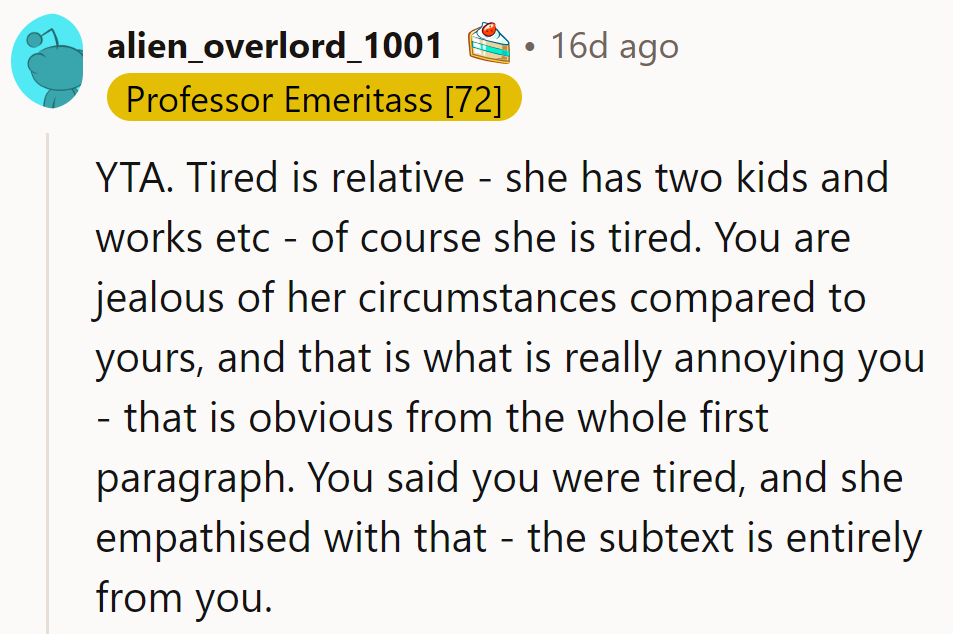Click the bullet dot before the timestamp

coord(529,47)
